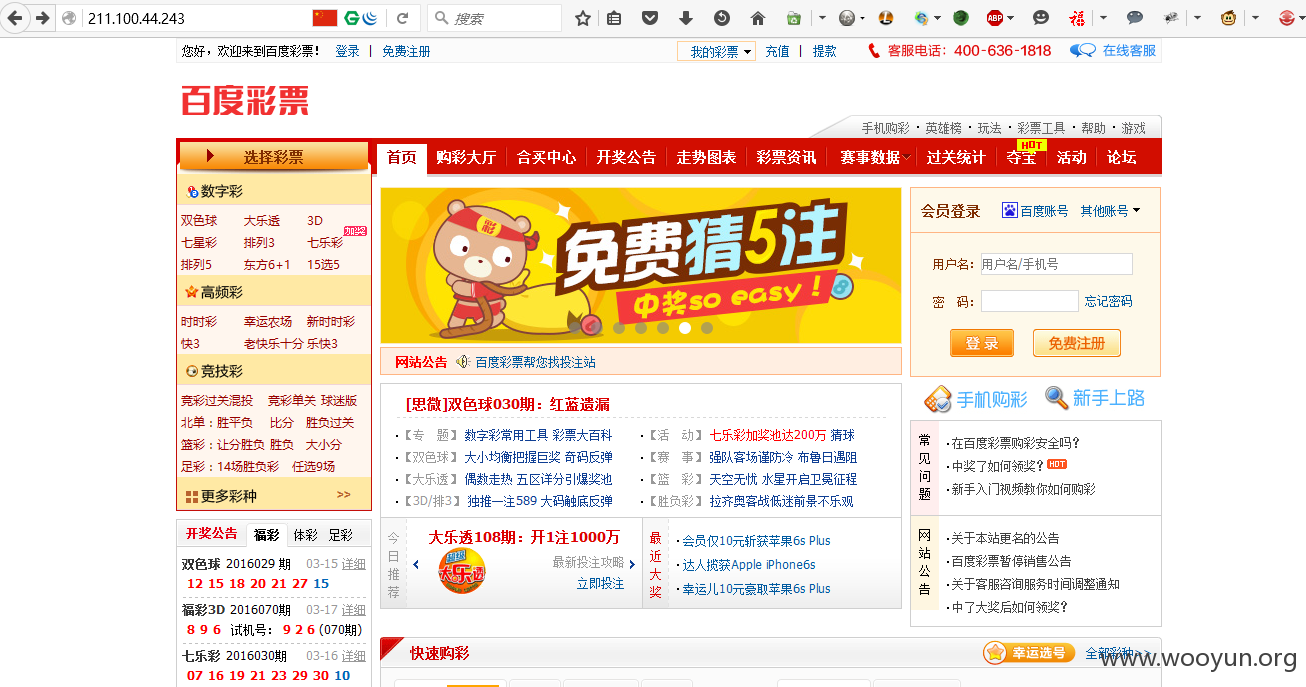Expand the 赛事数据 menu arrow
The image size is (1306, 687).
[x=906, y=157]
